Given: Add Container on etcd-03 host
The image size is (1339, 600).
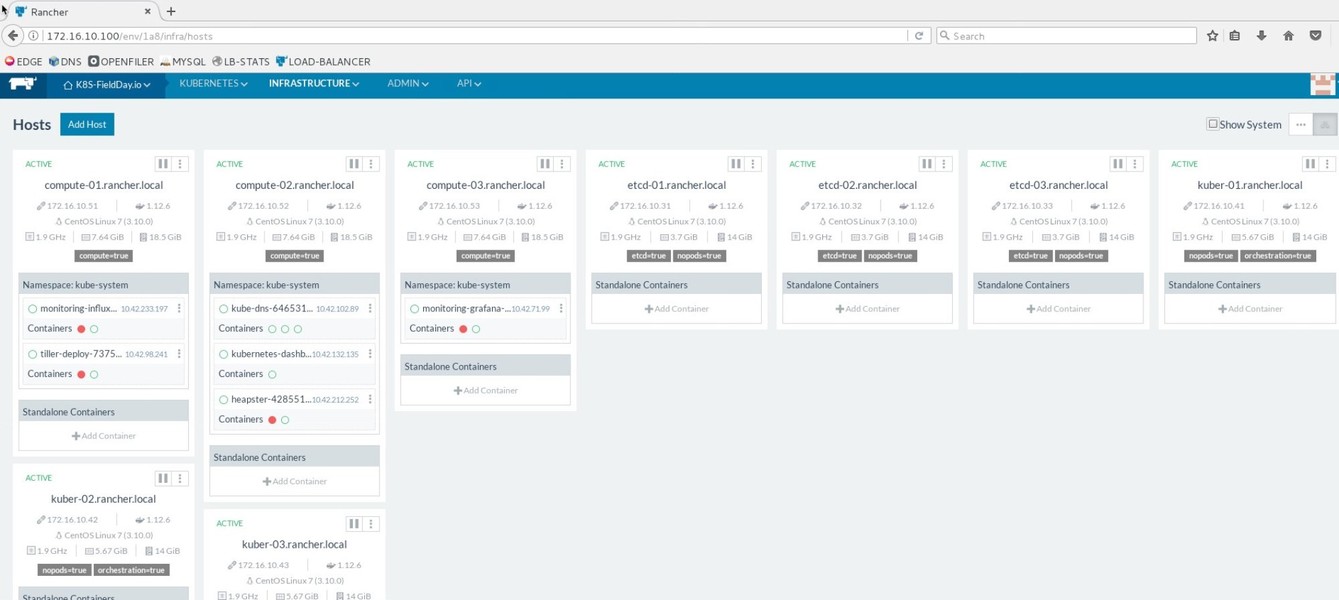Looking at the screenshot, I should click(1058, 309).
